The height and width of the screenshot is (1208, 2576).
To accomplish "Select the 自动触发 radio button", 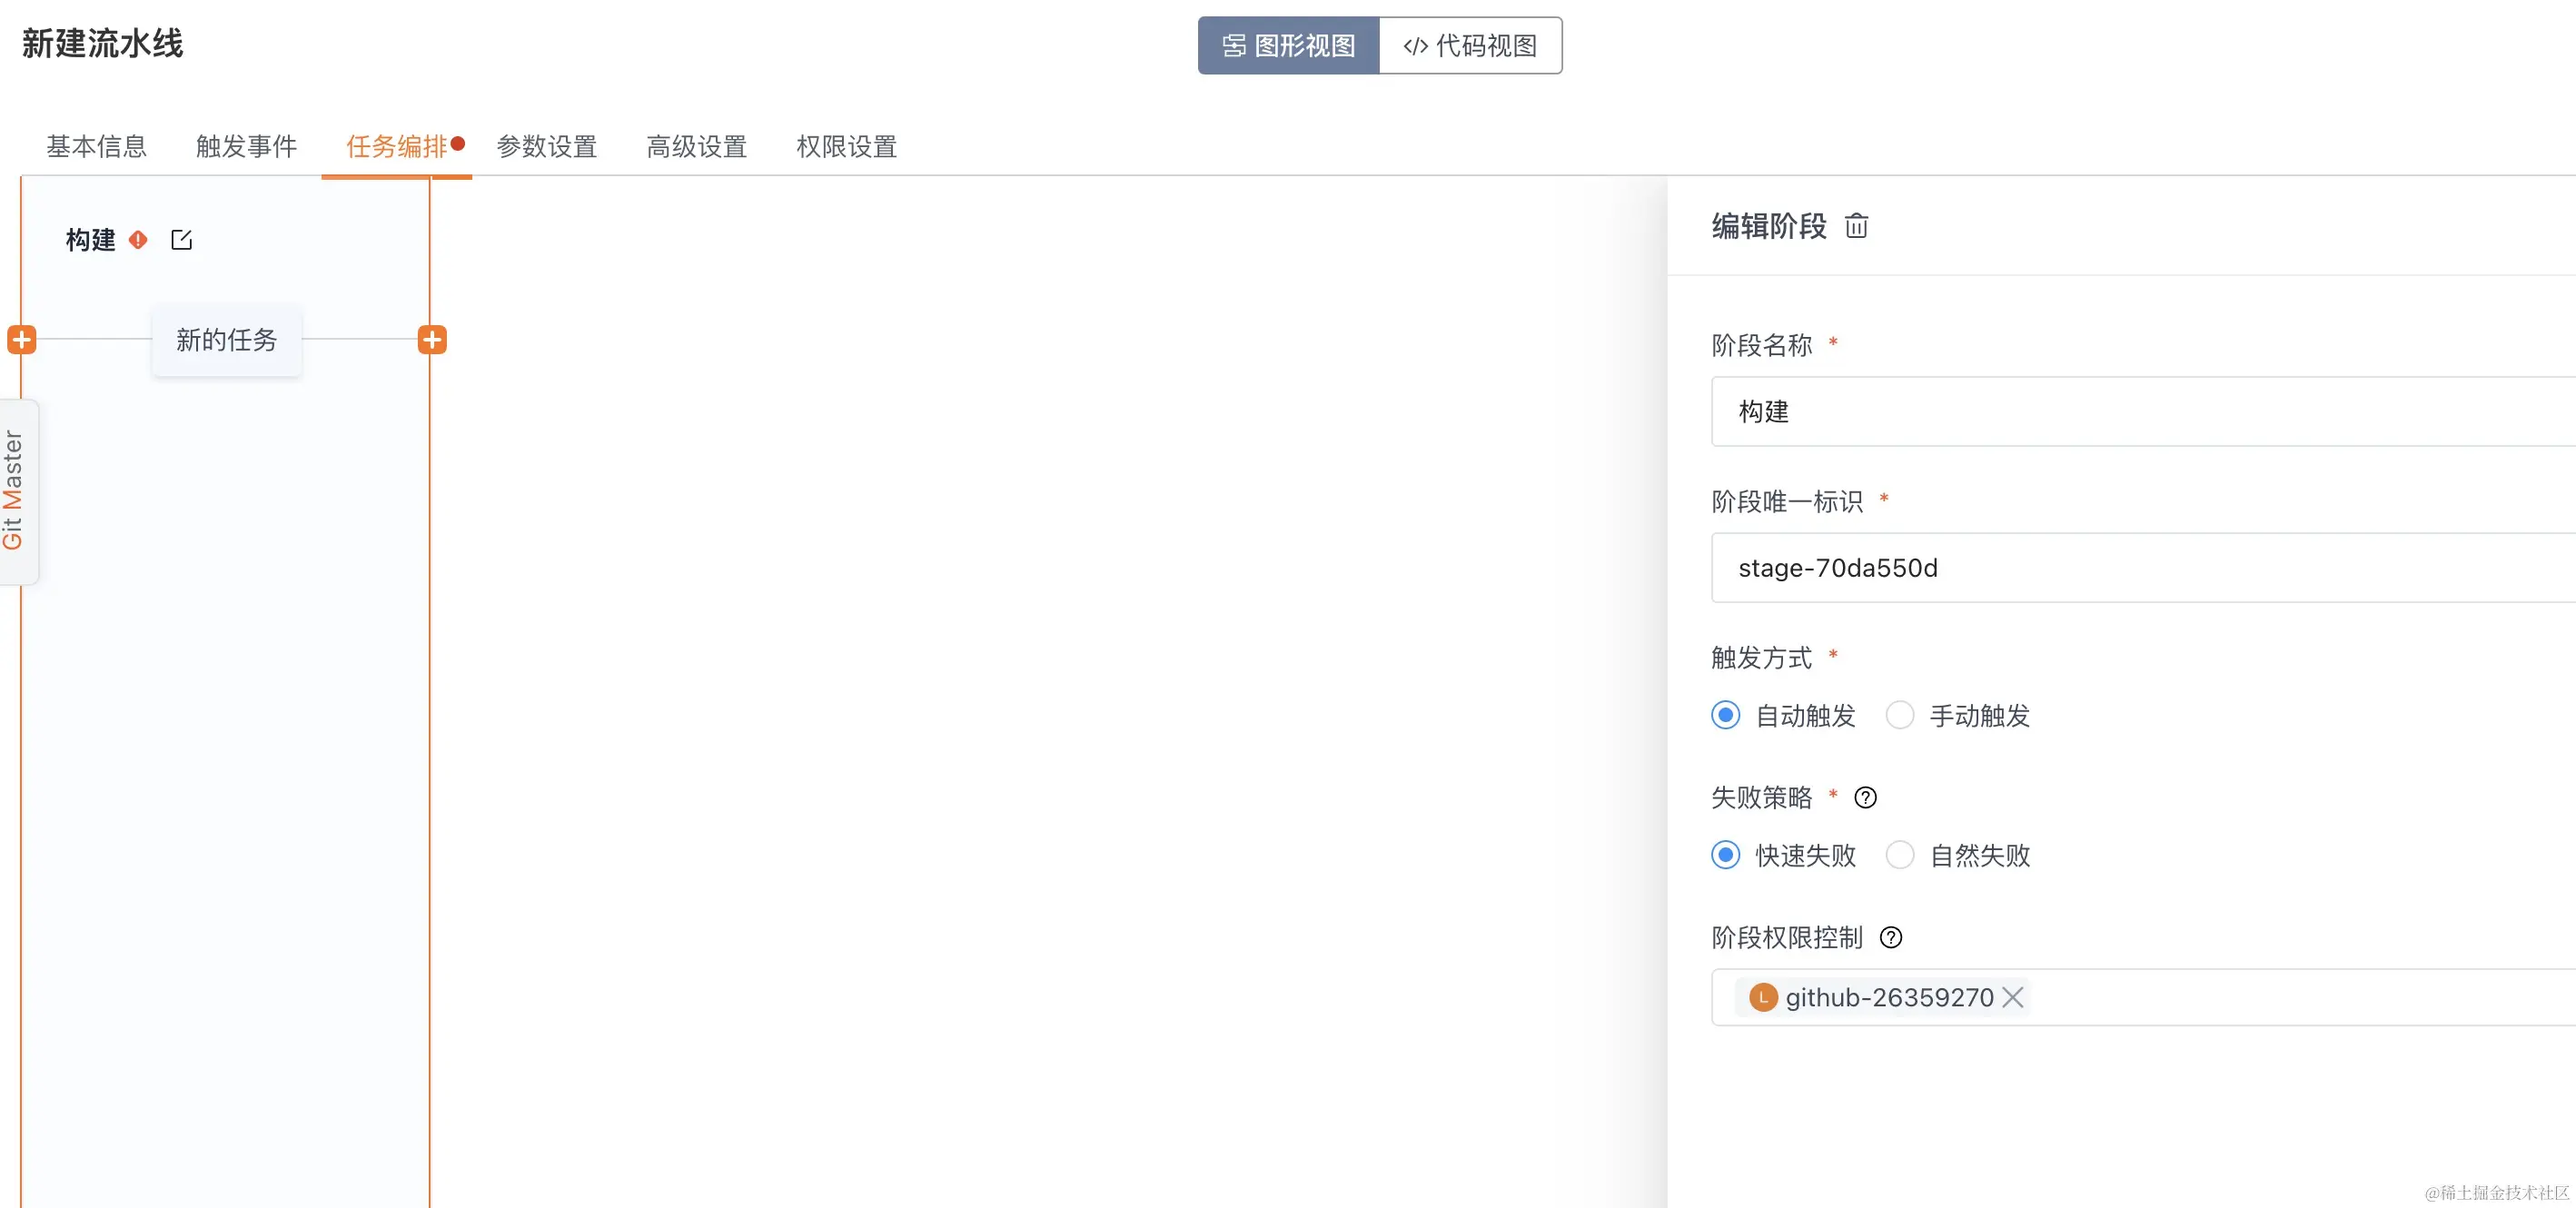I will pos(1725,716).
